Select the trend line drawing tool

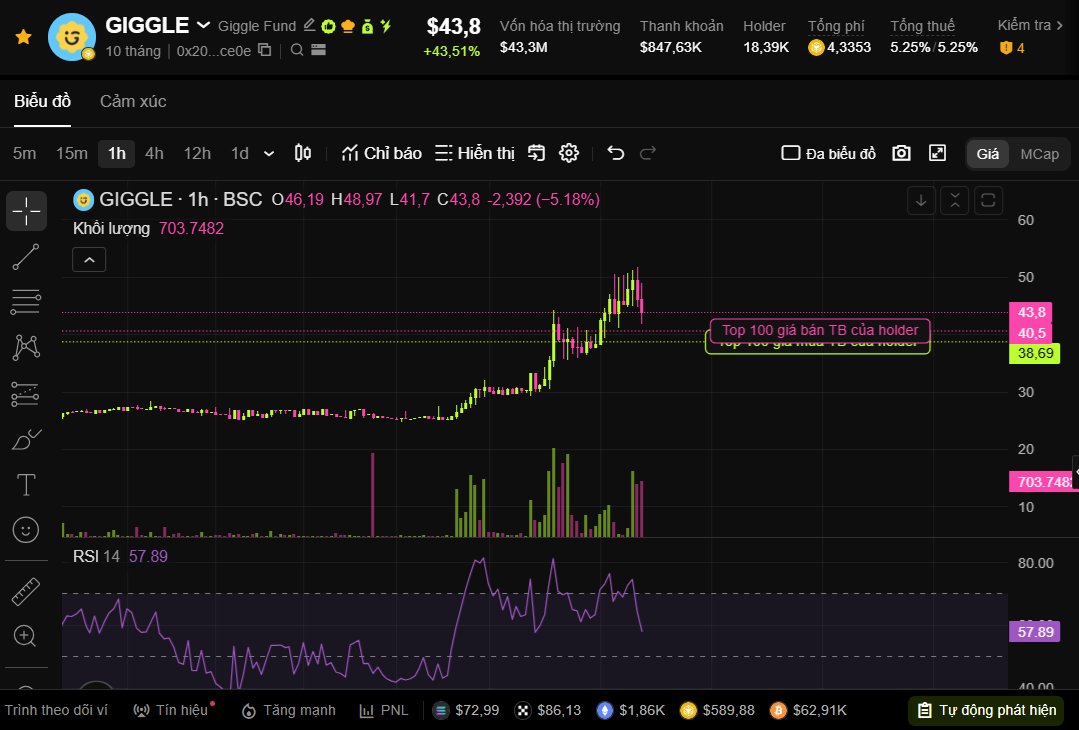point(26,257)
